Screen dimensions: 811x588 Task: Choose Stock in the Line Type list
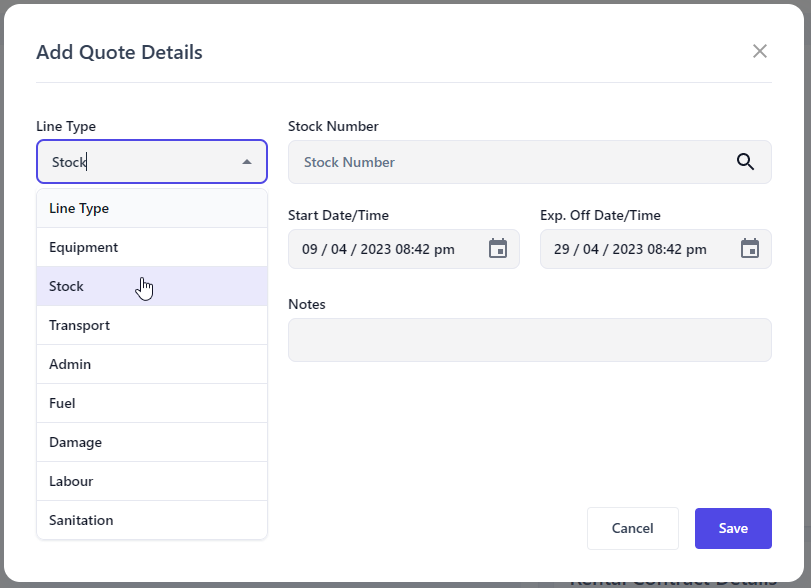[x=67, y=286]
